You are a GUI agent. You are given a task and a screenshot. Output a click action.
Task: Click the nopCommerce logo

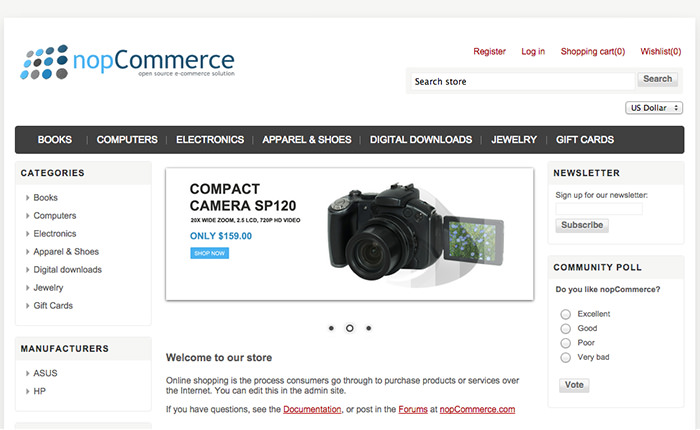[127, 62]
